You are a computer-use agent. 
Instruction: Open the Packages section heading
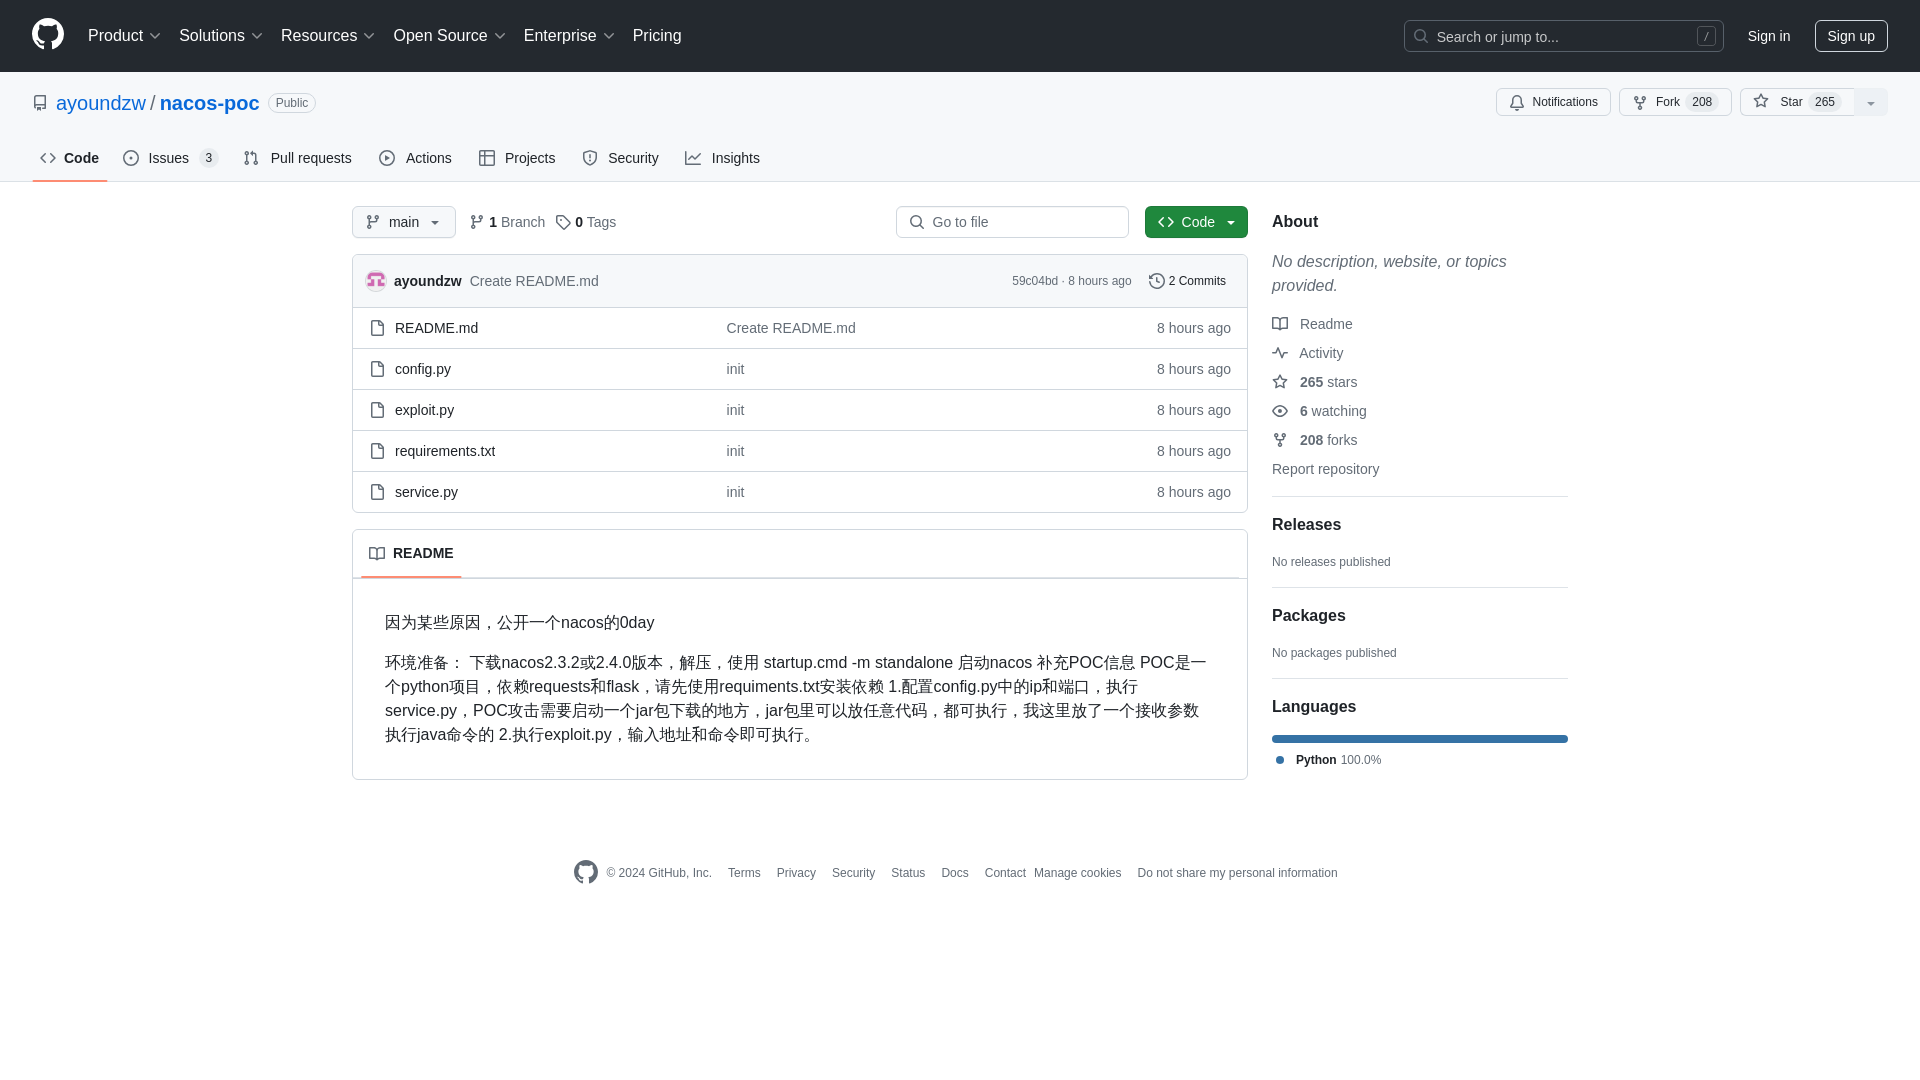coord(1308,616)
